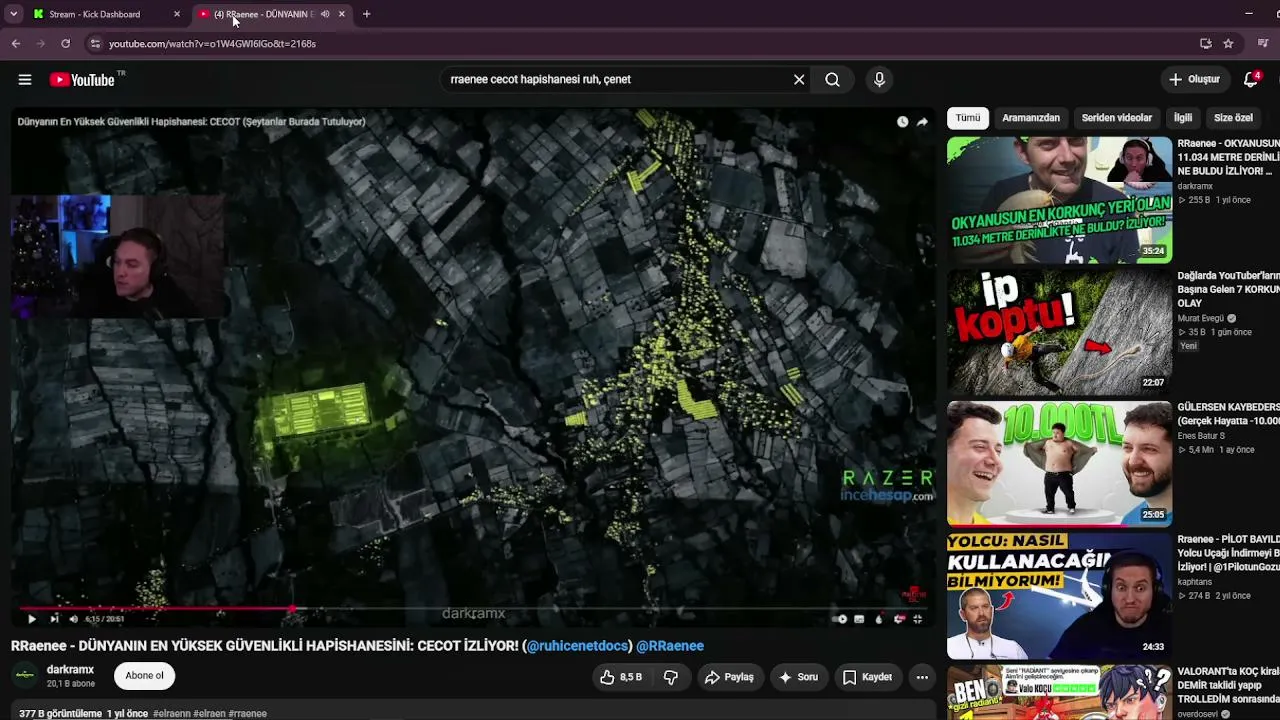The image size is (1280, 720).
Task: Open the Enes Batur S channel name
Action: point(1201,436)
